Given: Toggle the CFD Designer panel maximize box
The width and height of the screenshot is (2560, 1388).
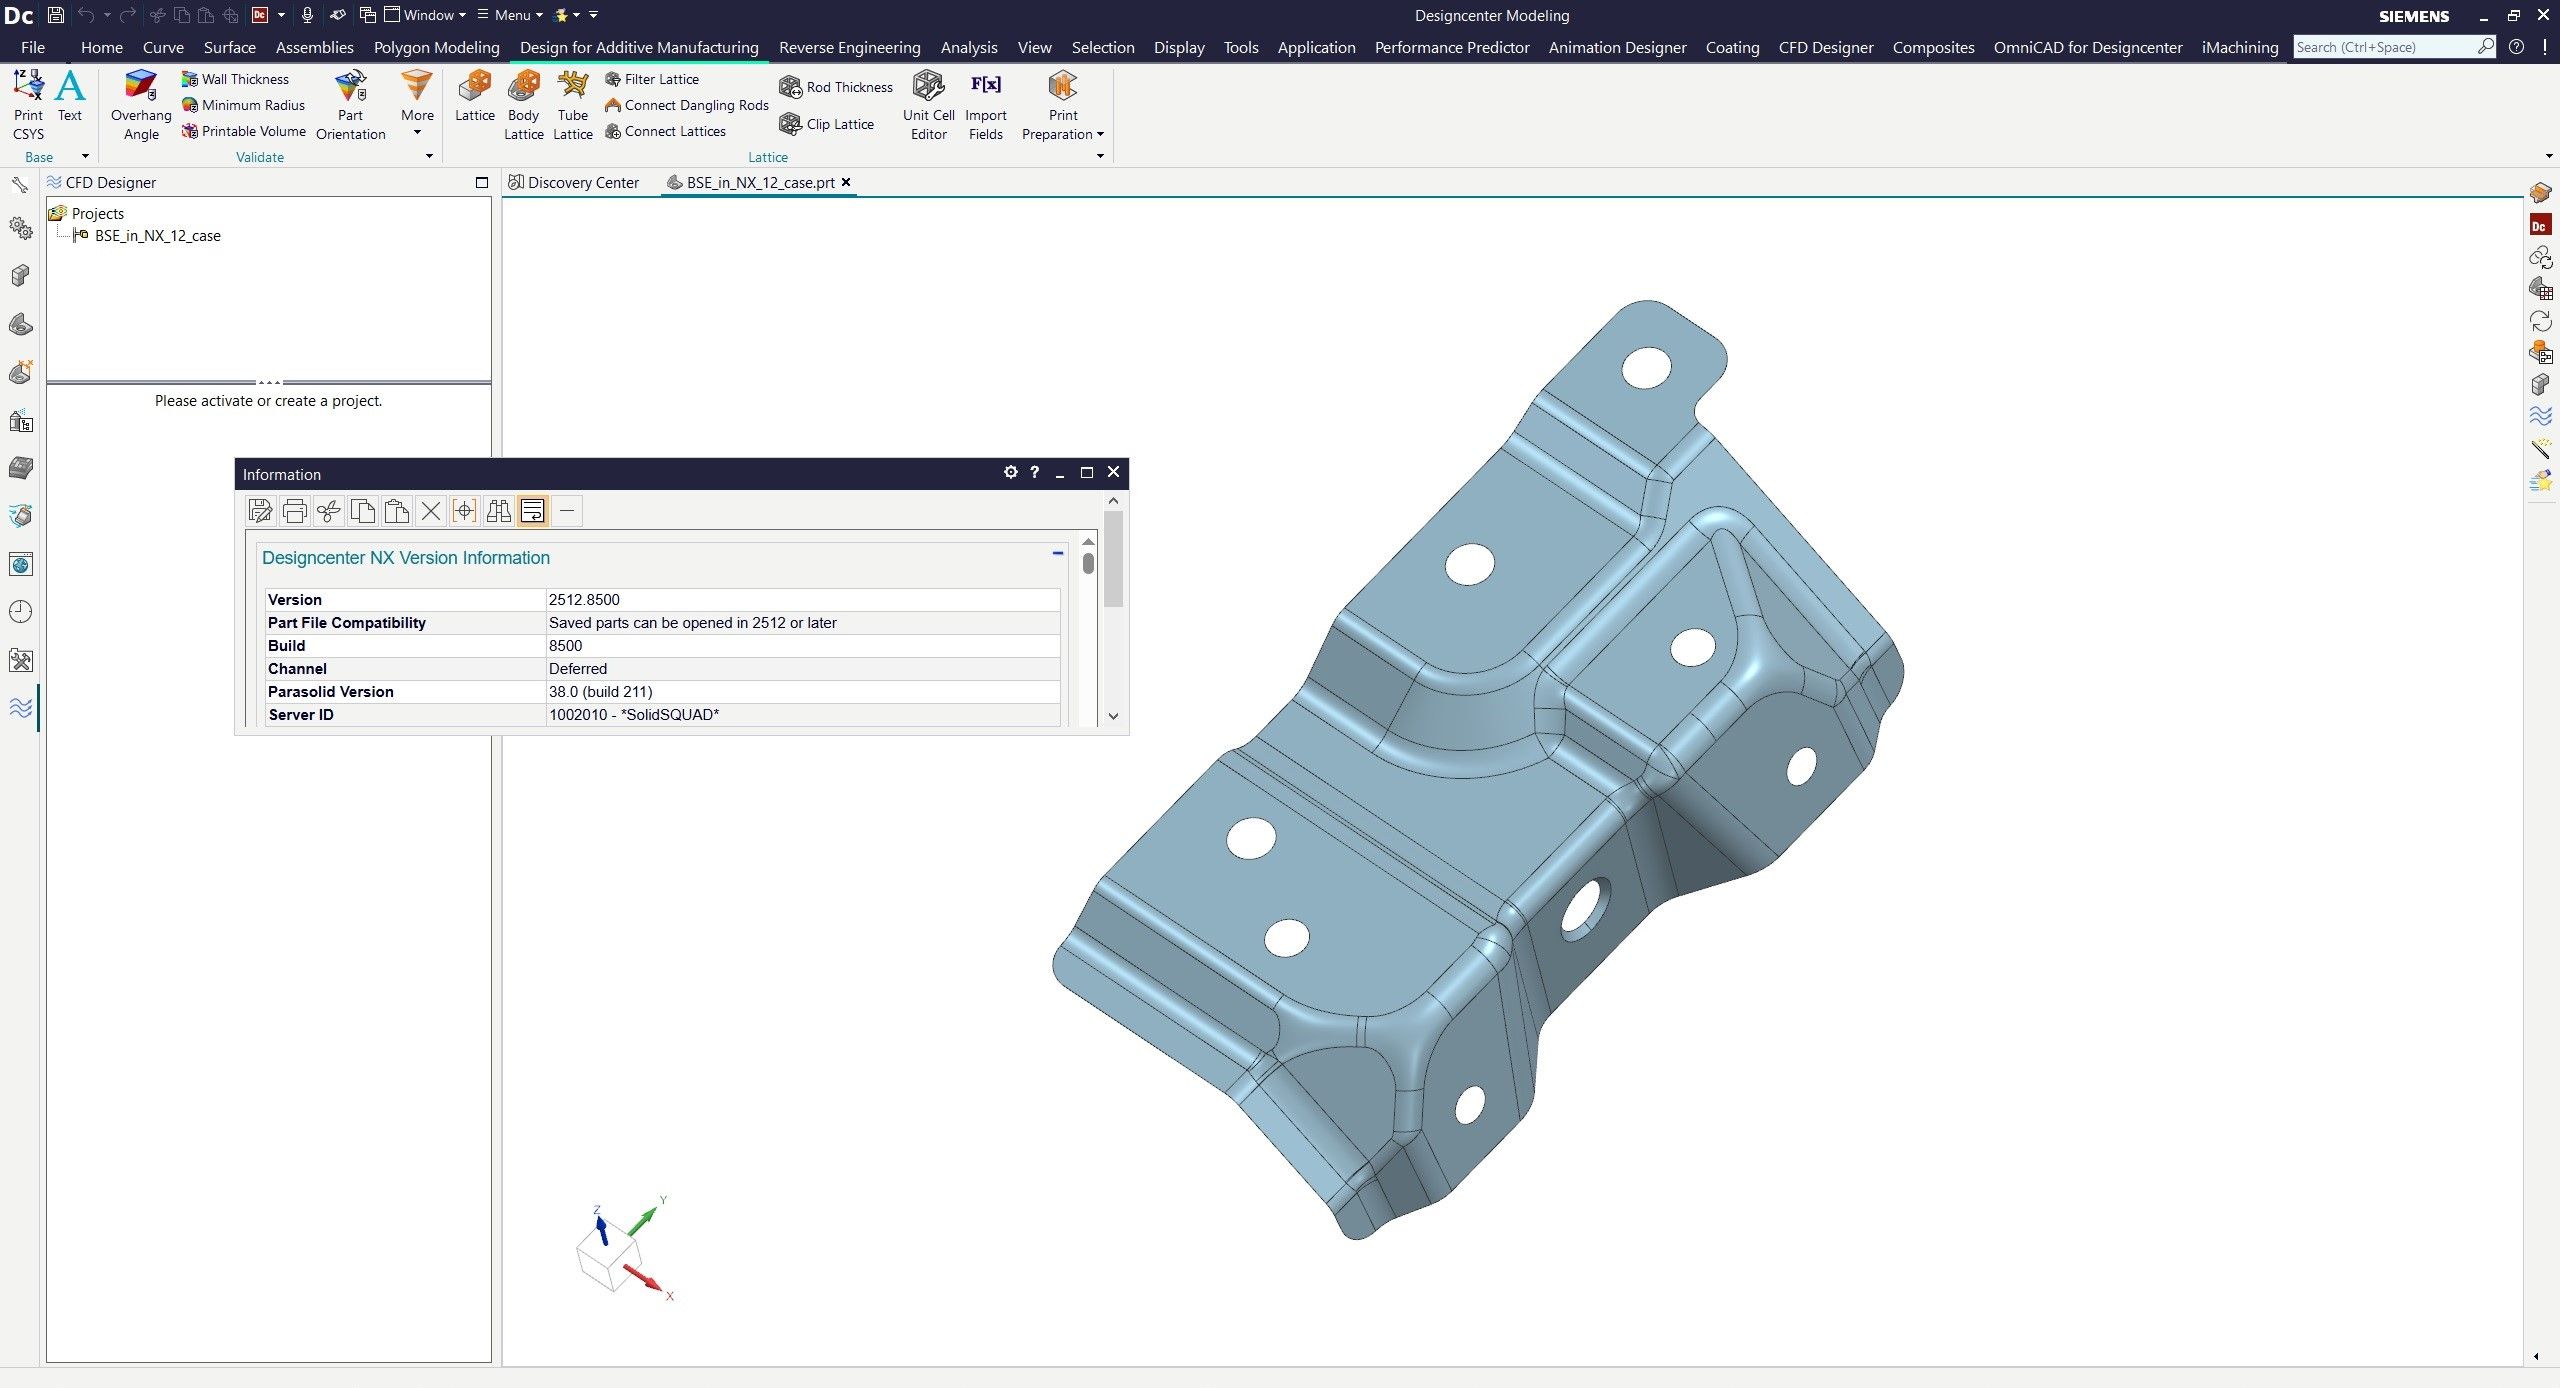Looking at the screenshot, I should click(x=482, y=183).
